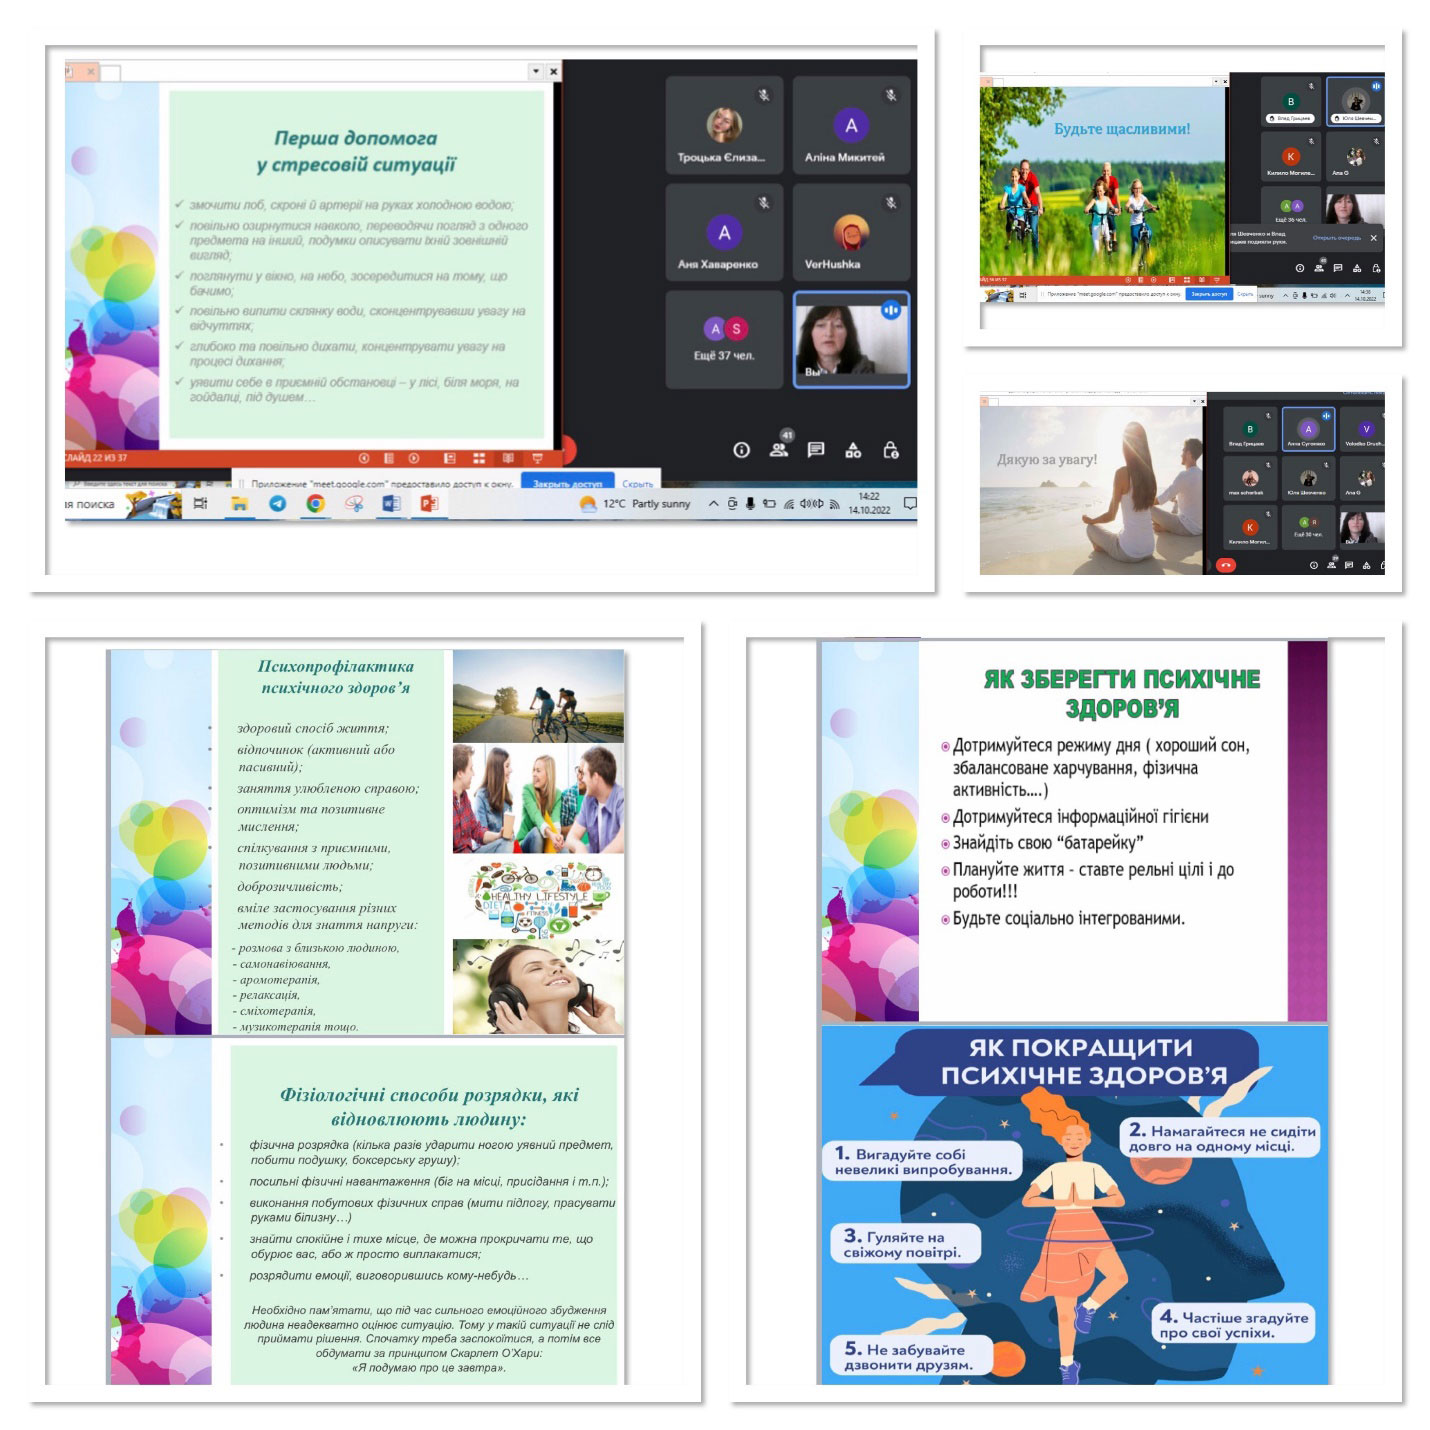Open chat panel in large Meet window

click(816, 450)
